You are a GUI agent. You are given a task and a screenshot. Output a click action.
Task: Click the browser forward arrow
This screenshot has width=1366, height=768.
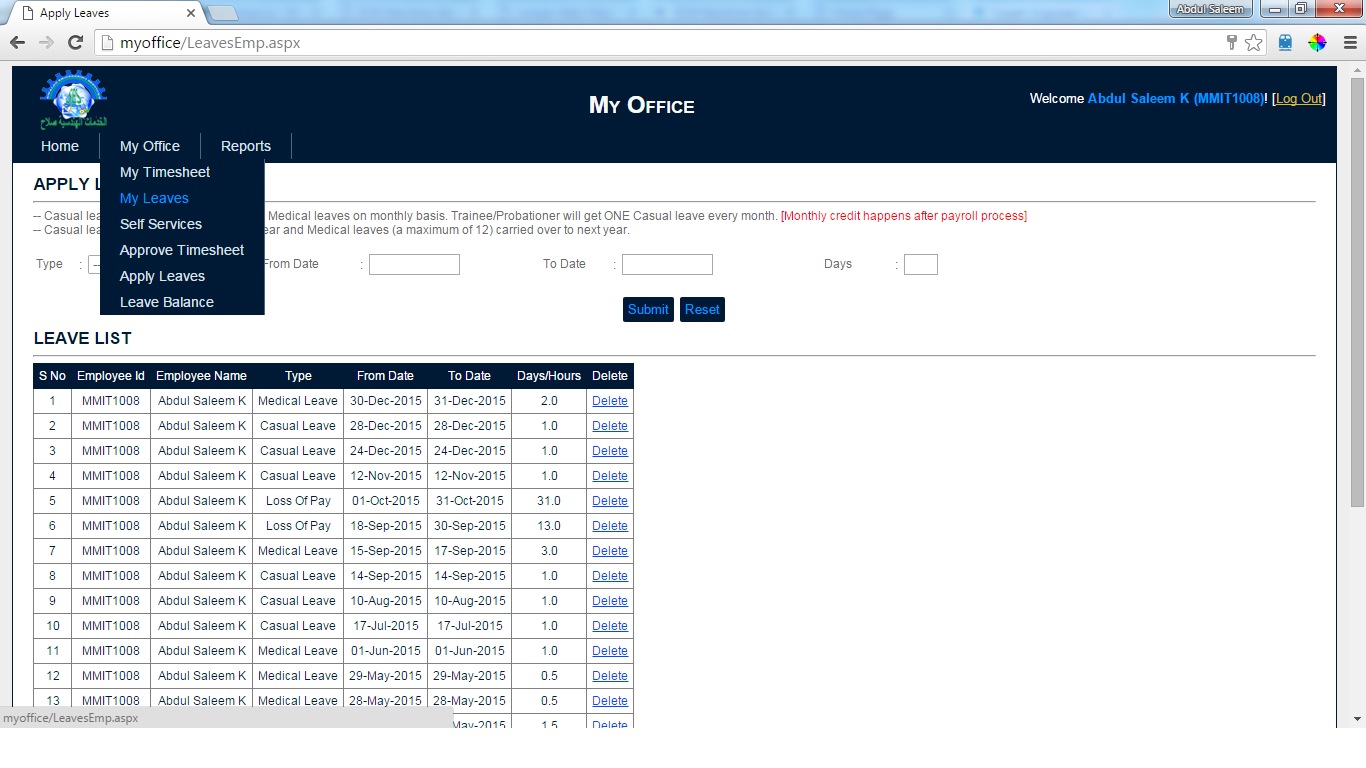tap(46, 43)
